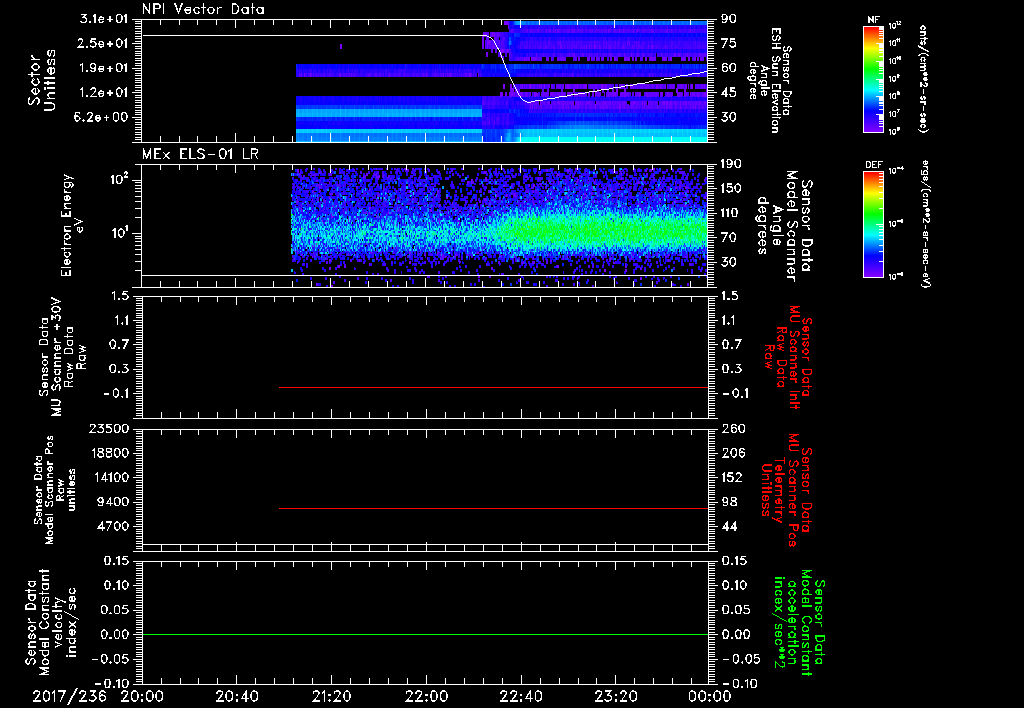Click the 10⁷ tick on NF color bar
Image resolution: width=1024 pixels, height=708 pixels.
point(895,114)
